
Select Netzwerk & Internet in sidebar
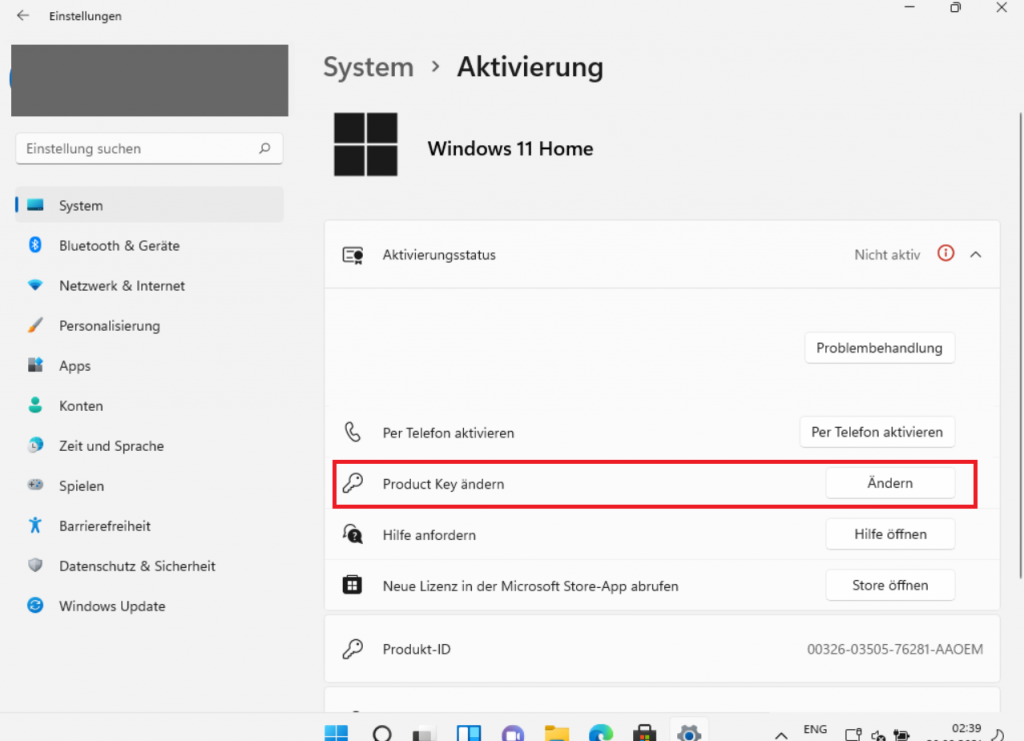click(x=122, y=285)
